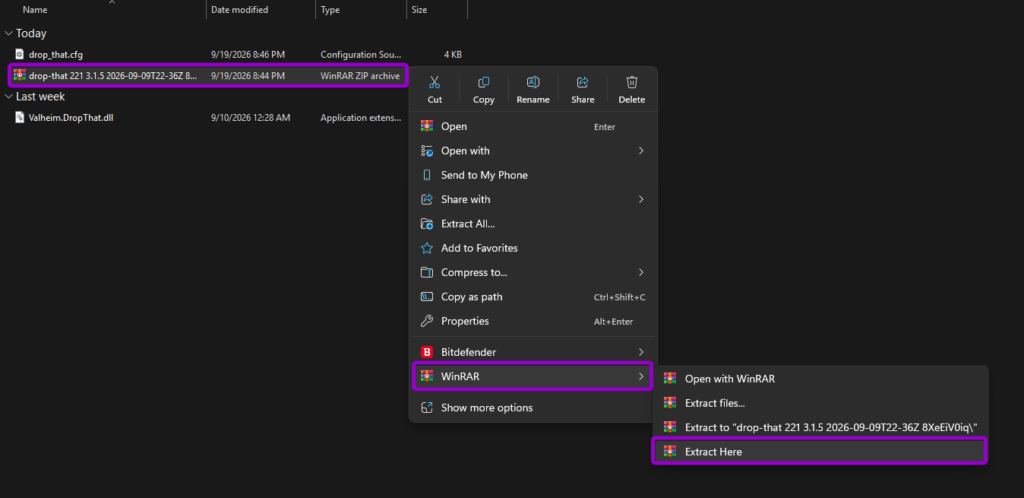Open Properties from the context menu
1024x498 pixels.
click(x=532, y=321)
